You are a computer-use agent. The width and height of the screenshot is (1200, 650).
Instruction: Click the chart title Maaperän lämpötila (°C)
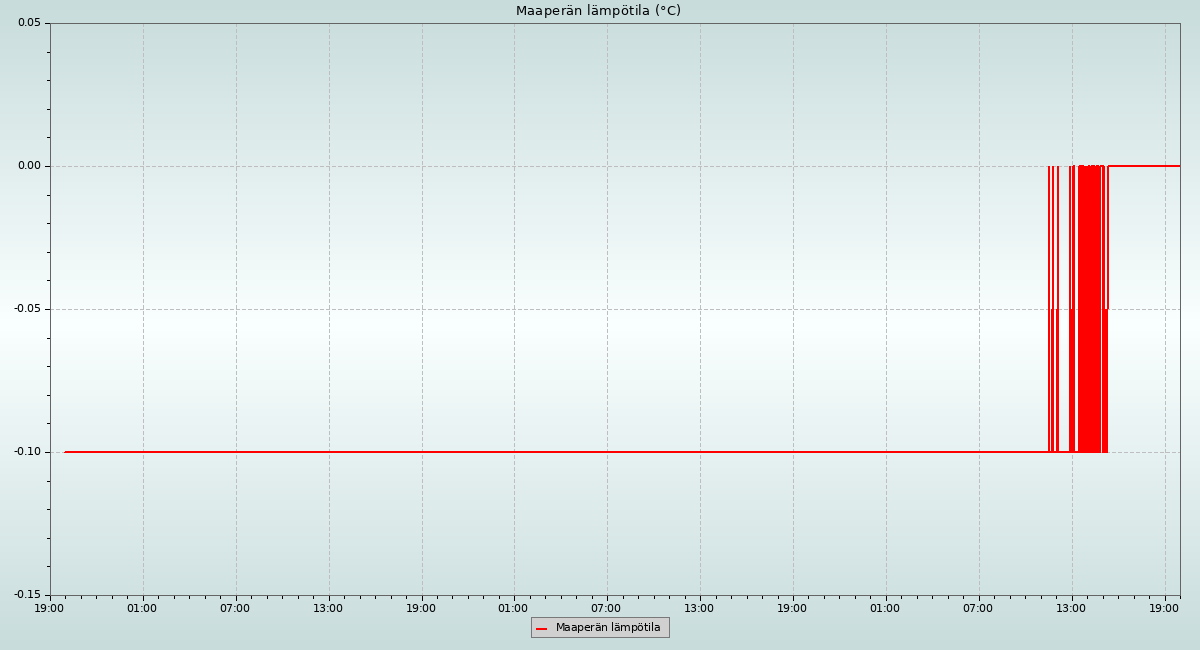pyautogui.click(x=598, y=11)
